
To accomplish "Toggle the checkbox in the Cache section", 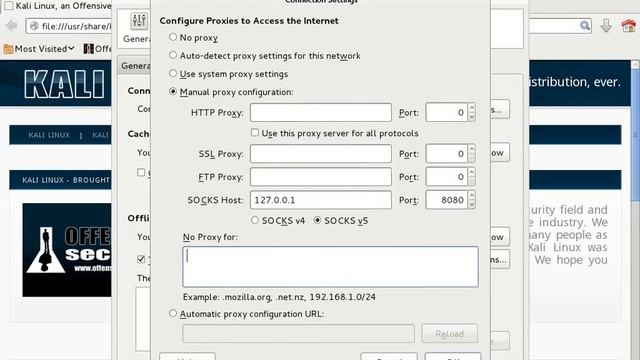I will pyautogui.click(x=141, y=172).
